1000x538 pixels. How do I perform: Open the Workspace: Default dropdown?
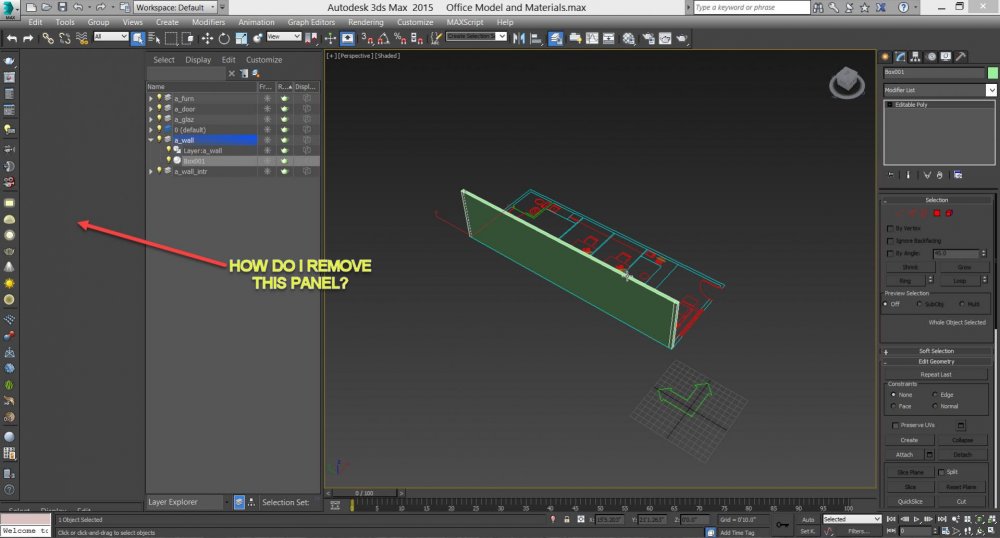(x=176, y=7)
